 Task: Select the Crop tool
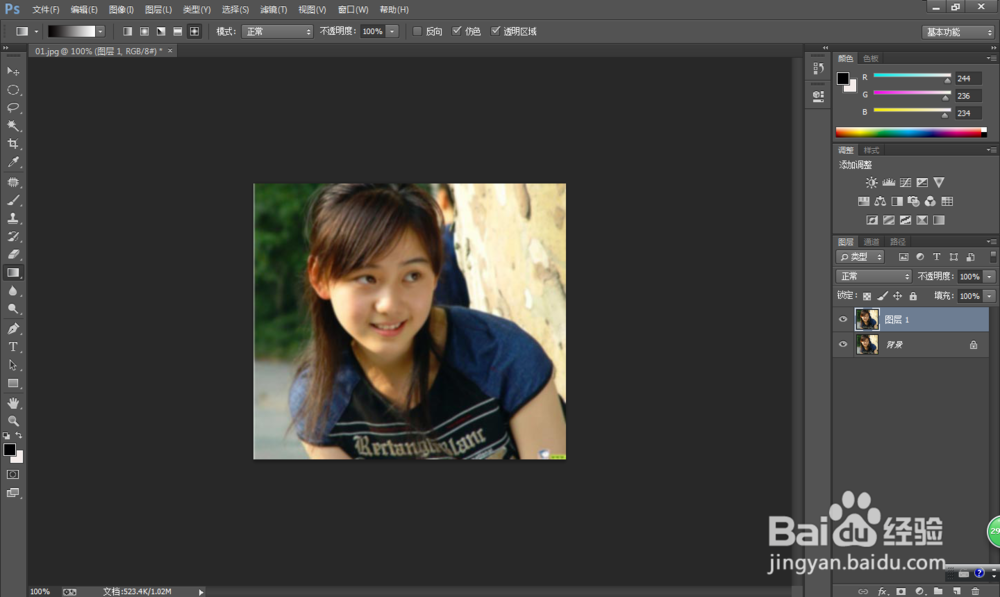[x=13, y=144]
